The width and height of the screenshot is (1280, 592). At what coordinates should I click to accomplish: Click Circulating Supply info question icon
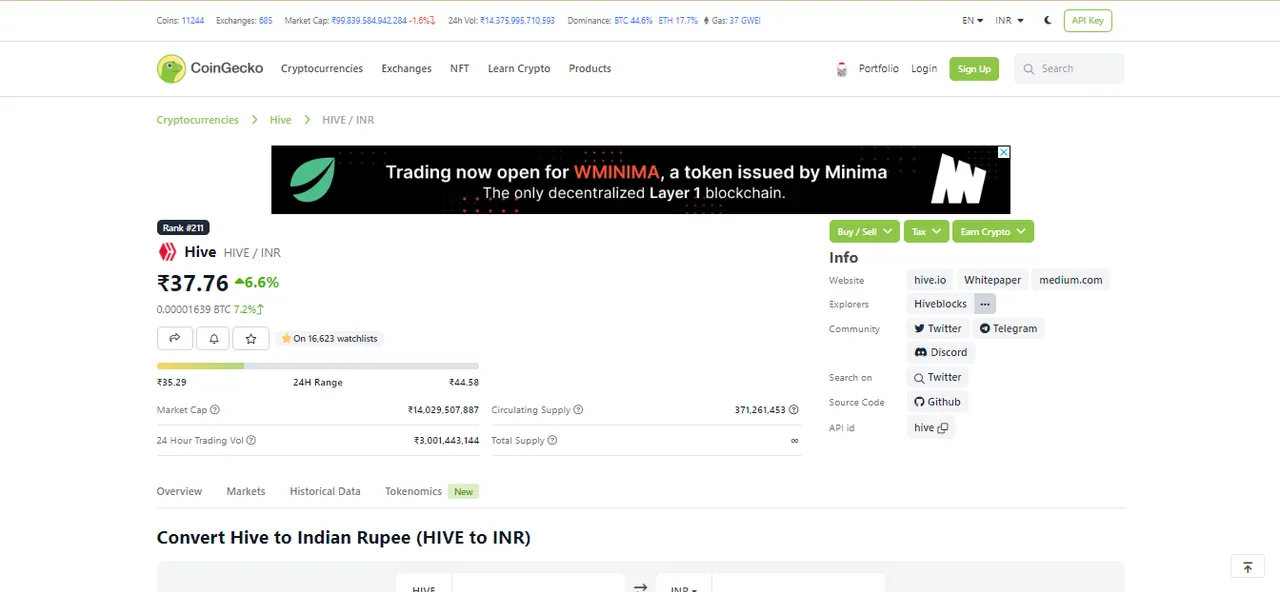coord(578,410)
